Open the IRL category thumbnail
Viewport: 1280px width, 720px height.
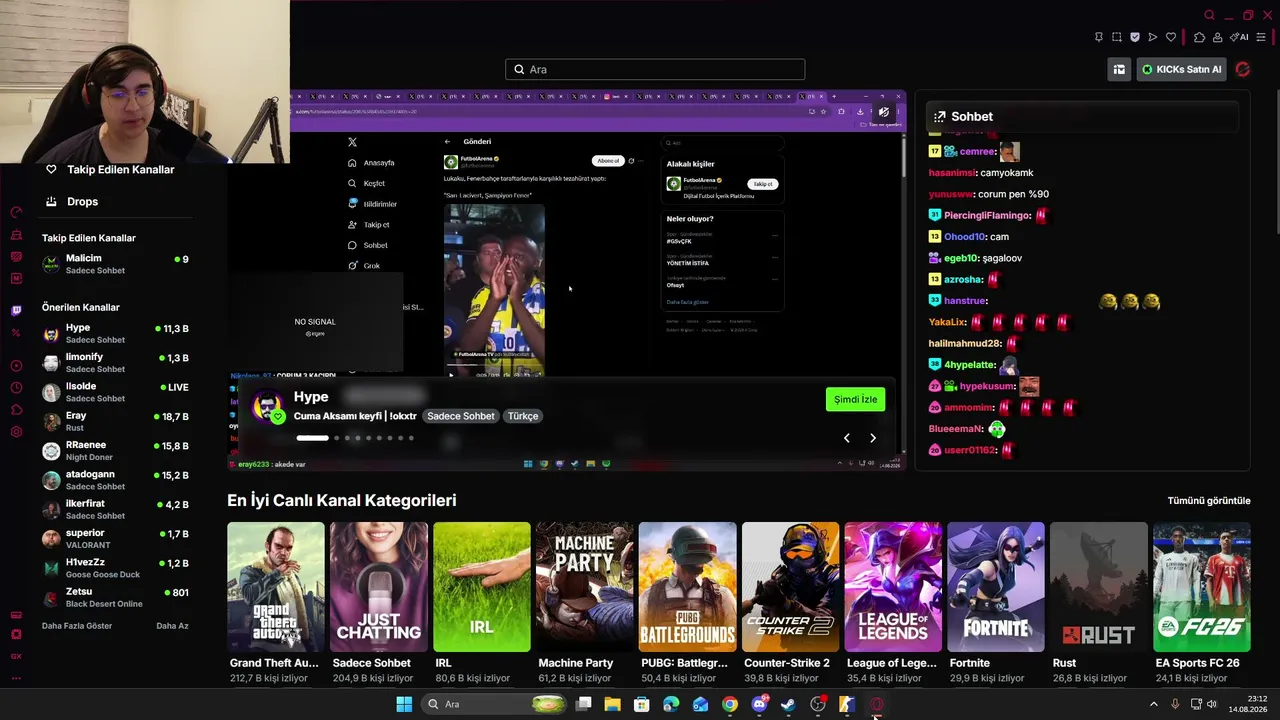[x=482, y=587]
